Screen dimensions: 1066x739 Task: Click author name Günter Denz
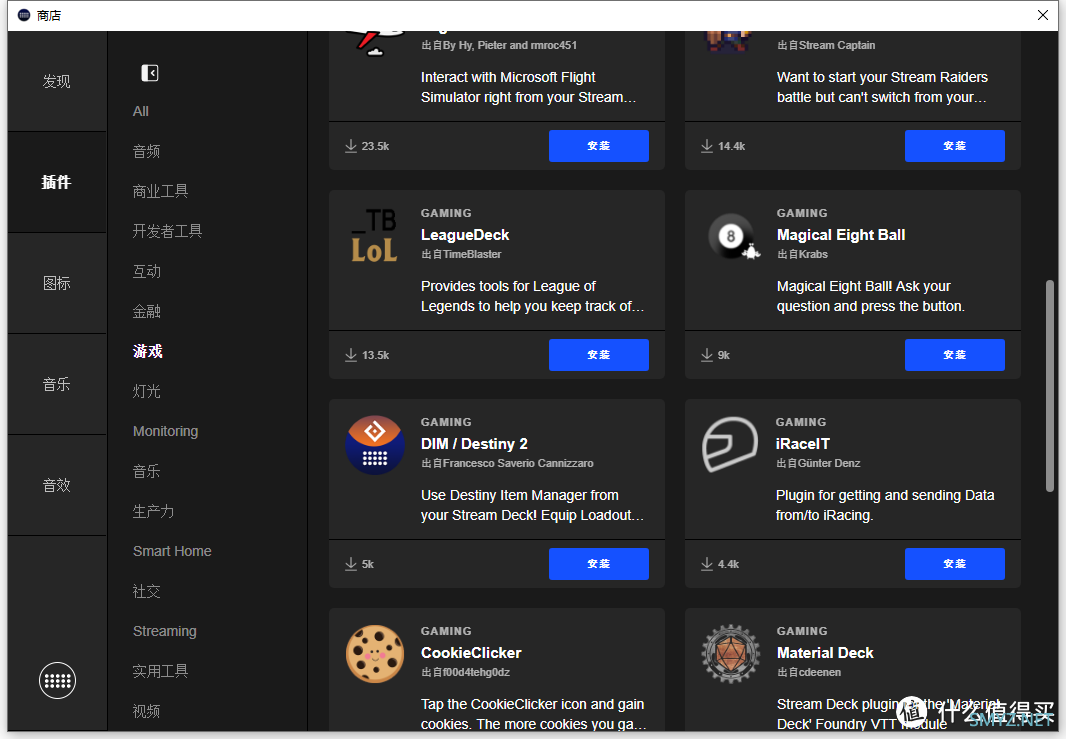(829, 463)
